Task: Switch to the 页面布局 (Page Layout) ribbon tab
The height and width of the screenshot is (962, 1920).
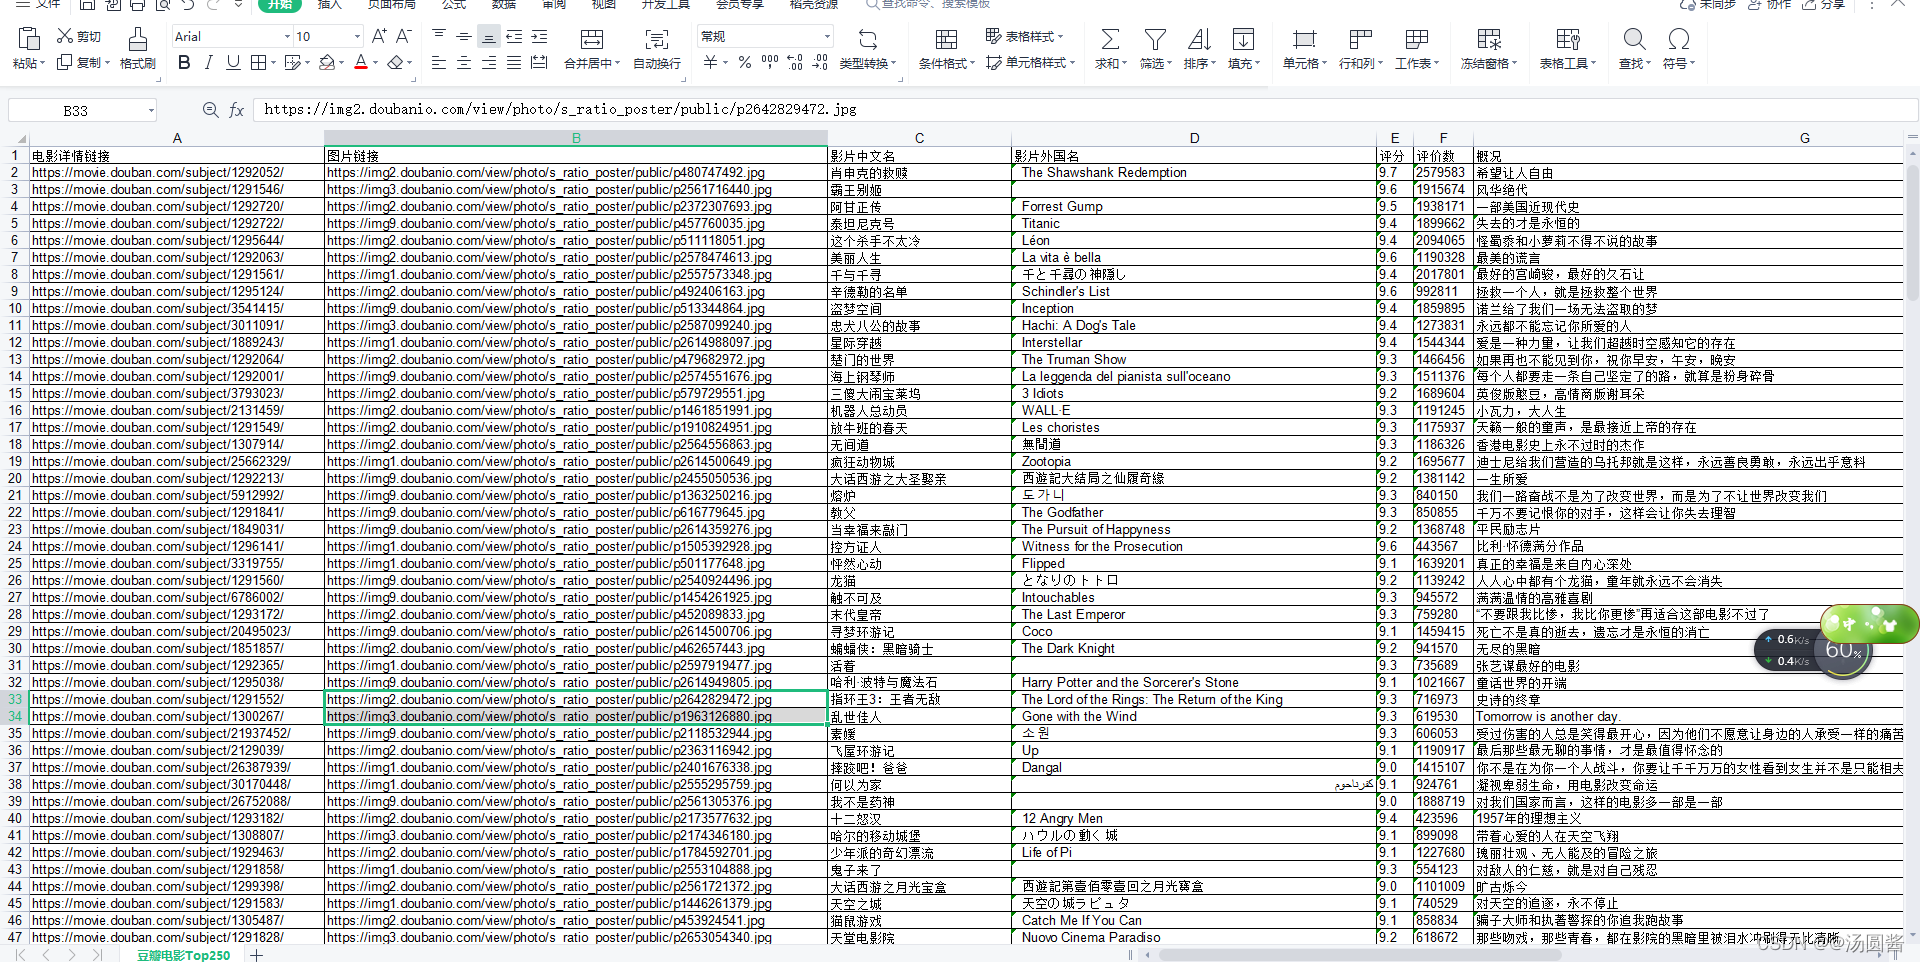Action: (391, 4)
